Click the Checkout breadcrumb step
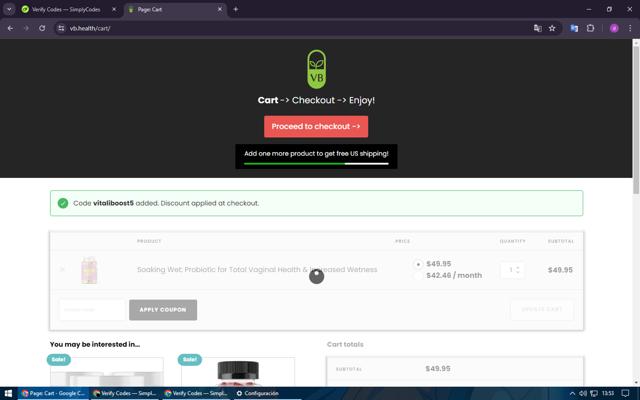640x400 pixels. (x=313, y=100)
